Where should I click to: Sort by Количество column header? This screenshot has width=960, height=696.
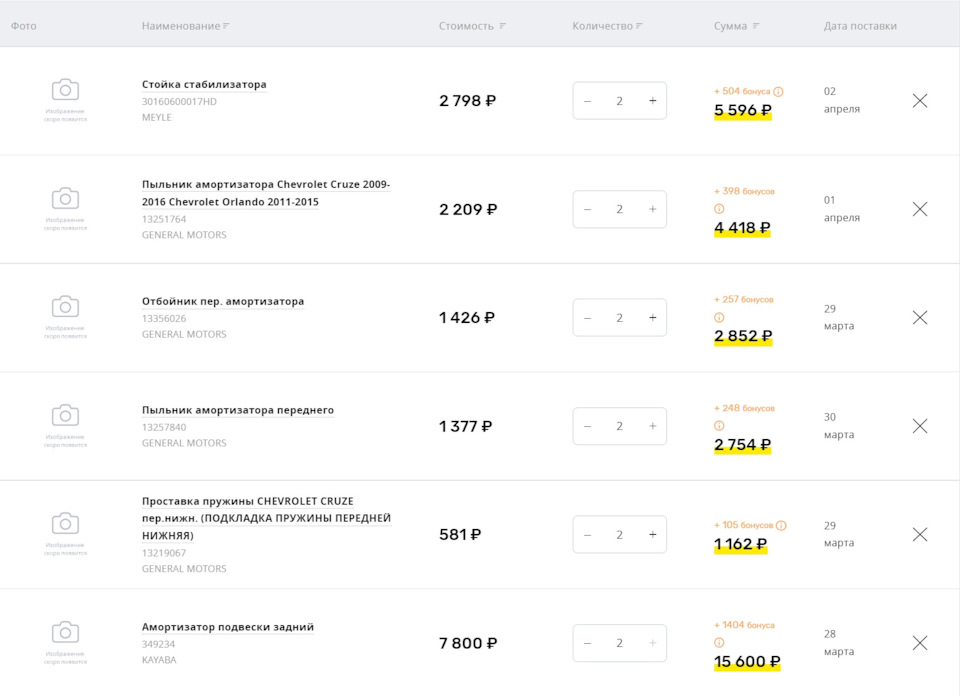[607, 26]
